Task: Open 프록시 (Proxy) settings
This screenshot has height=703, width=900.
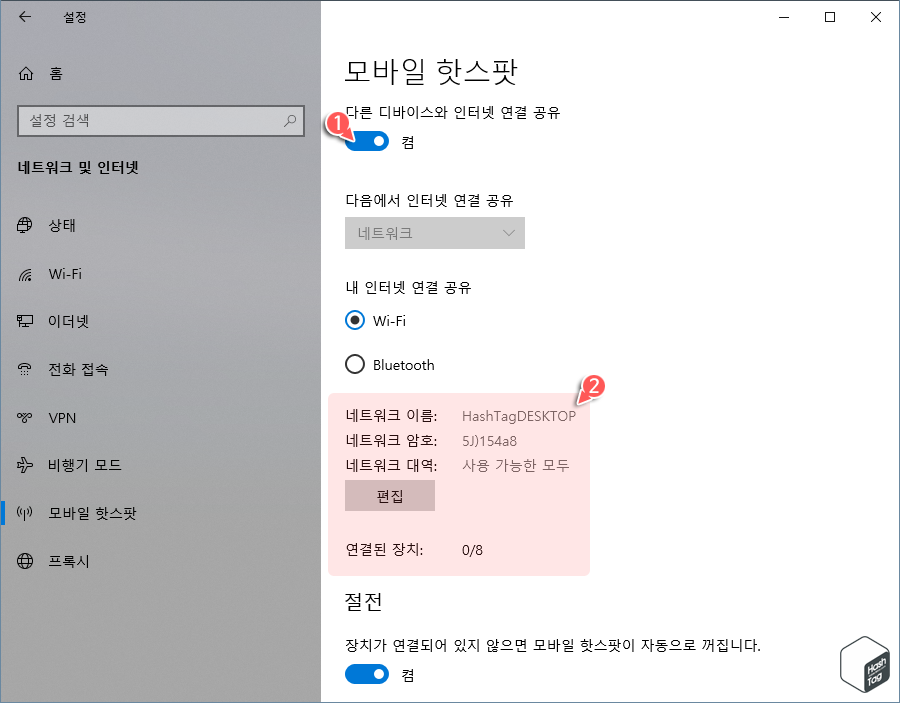Action: pyautogui.click(x=24, y=561)
